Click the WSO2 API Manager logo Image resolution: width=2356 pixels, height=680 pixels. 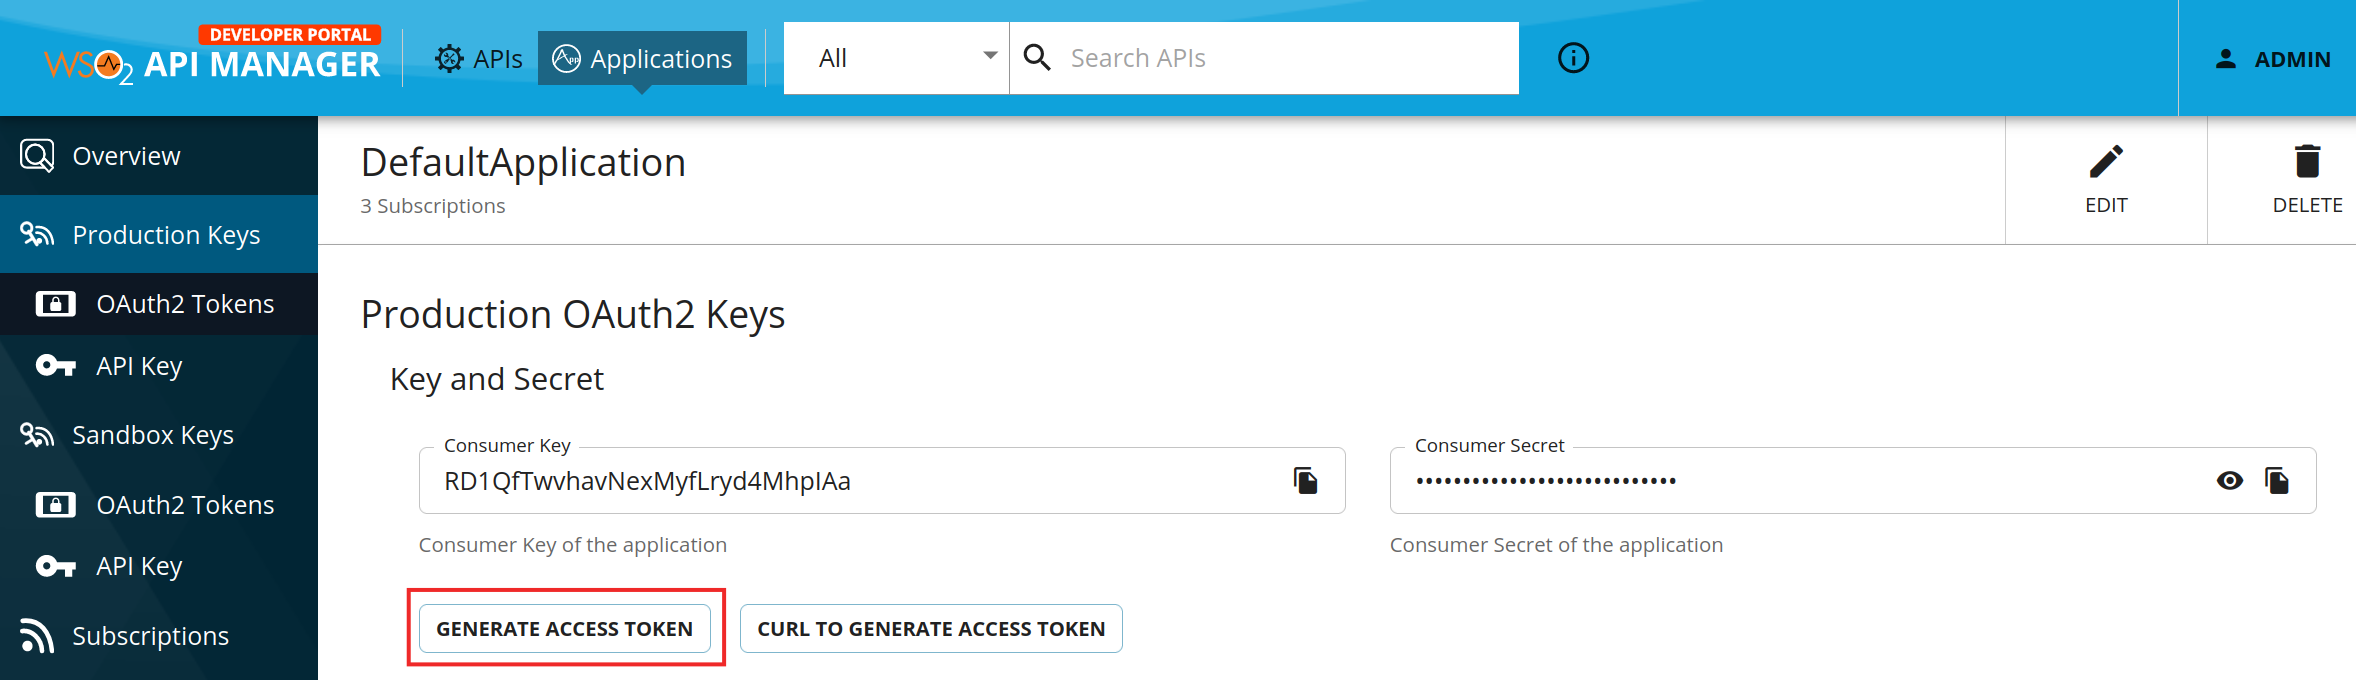[x=212, y=56]
